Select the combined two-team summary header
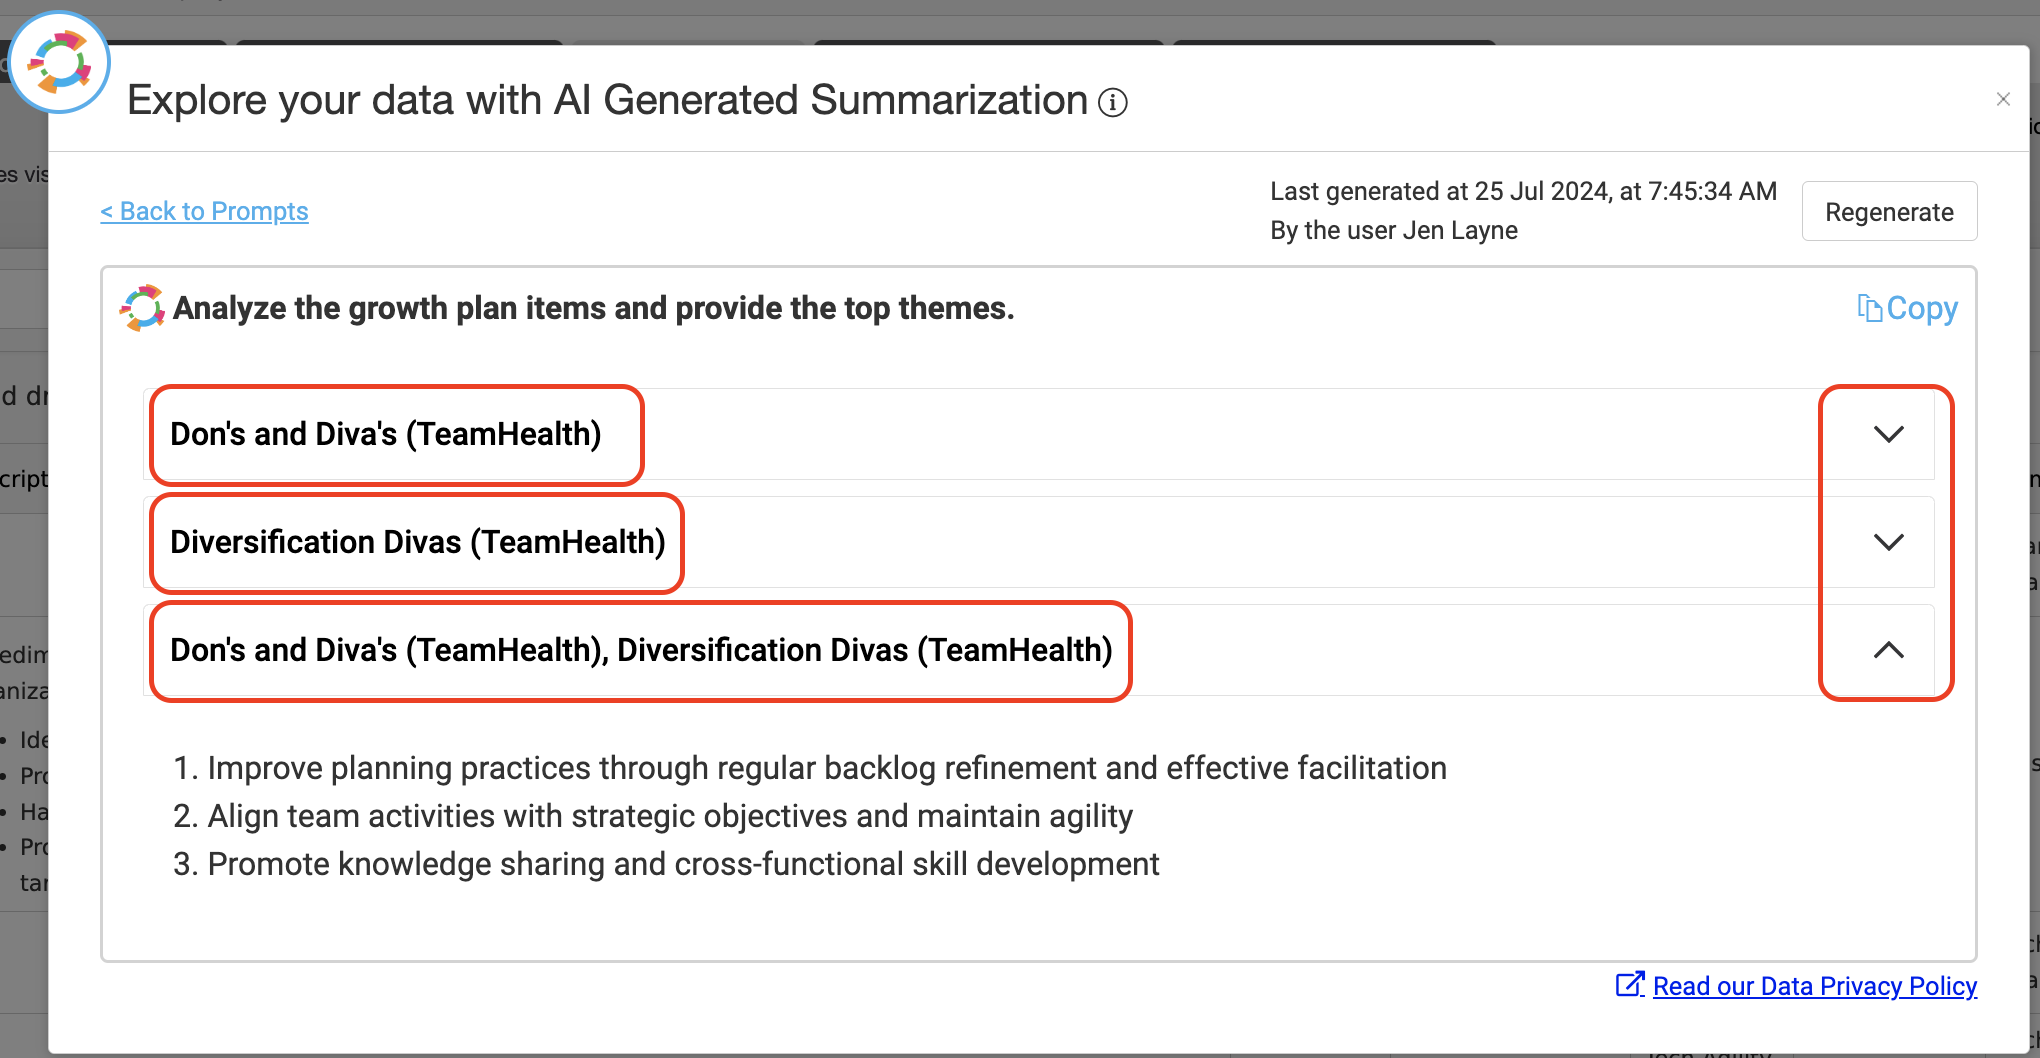The width and height of the screenshot is (2040, 1058). (x=641, y=650)
